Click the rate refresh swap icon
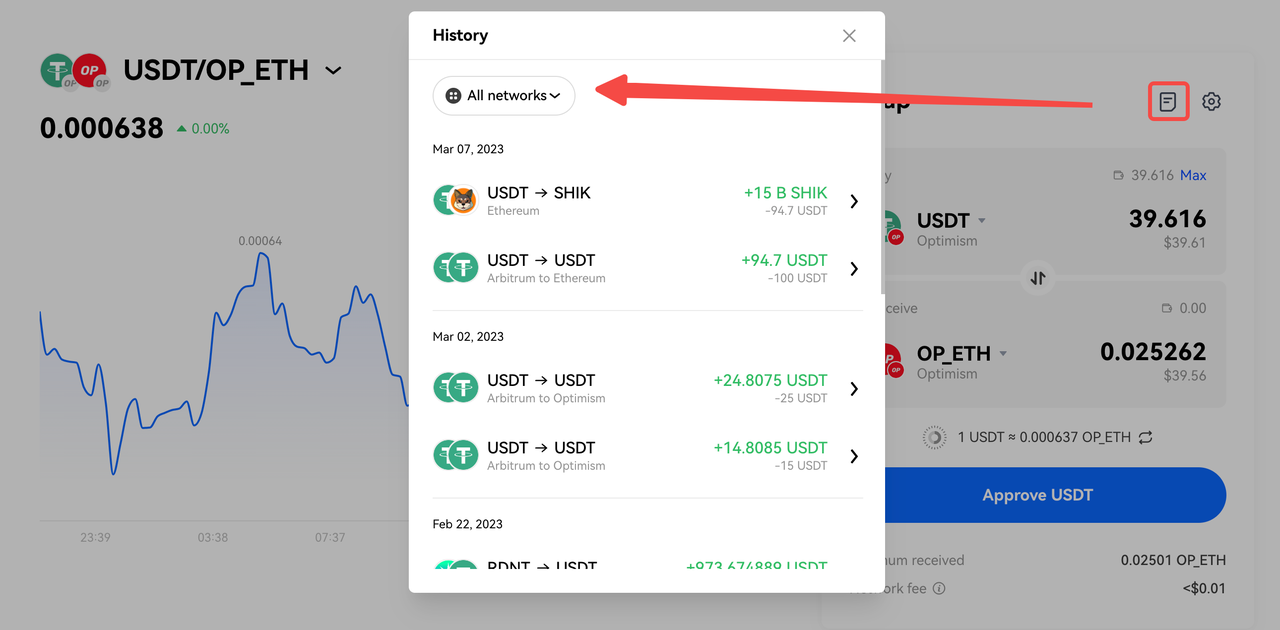 [x=1146, y=437]
